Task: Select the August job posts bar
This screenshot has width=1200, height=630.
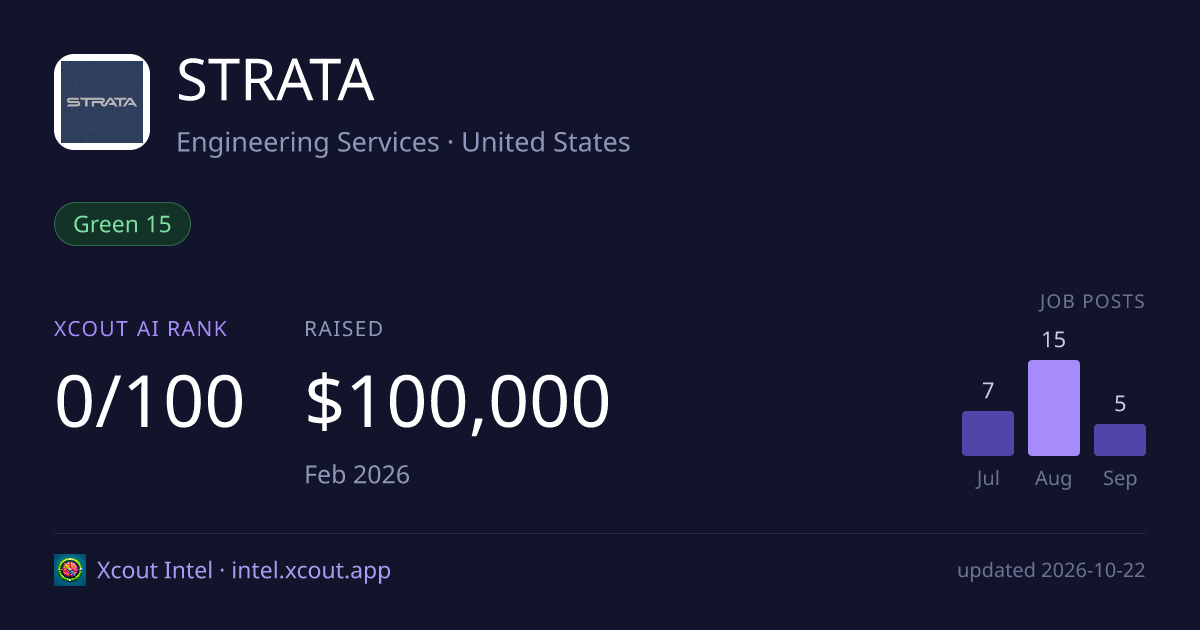Action: click(1054, 408)
